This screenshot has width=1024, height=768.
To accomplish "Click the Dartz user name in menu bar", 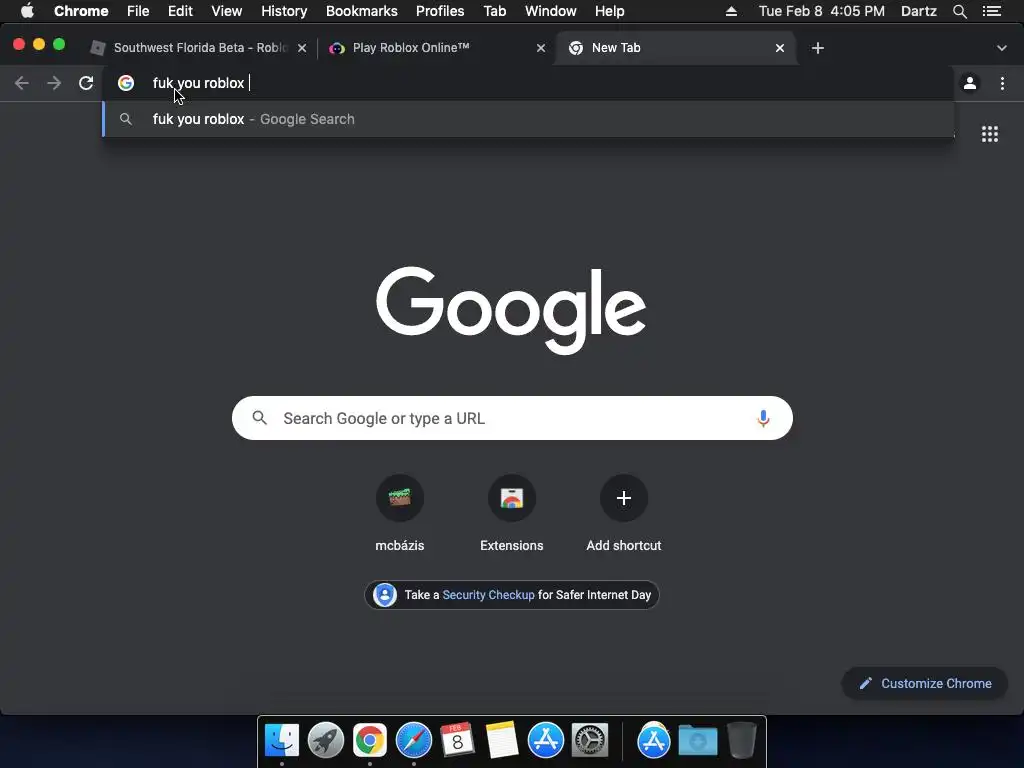I will (918, 11).
